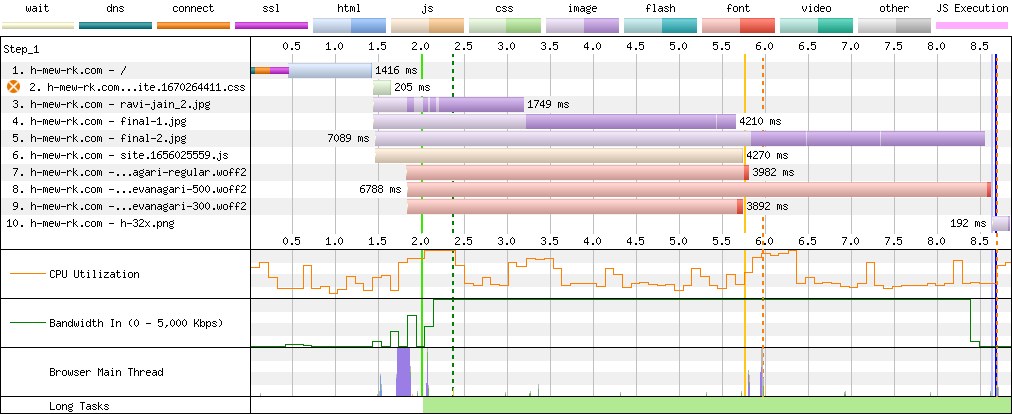Click the evanagari-500.woff2 request bar
This screenshot has width=1012, height=414.
click(699, 189)
